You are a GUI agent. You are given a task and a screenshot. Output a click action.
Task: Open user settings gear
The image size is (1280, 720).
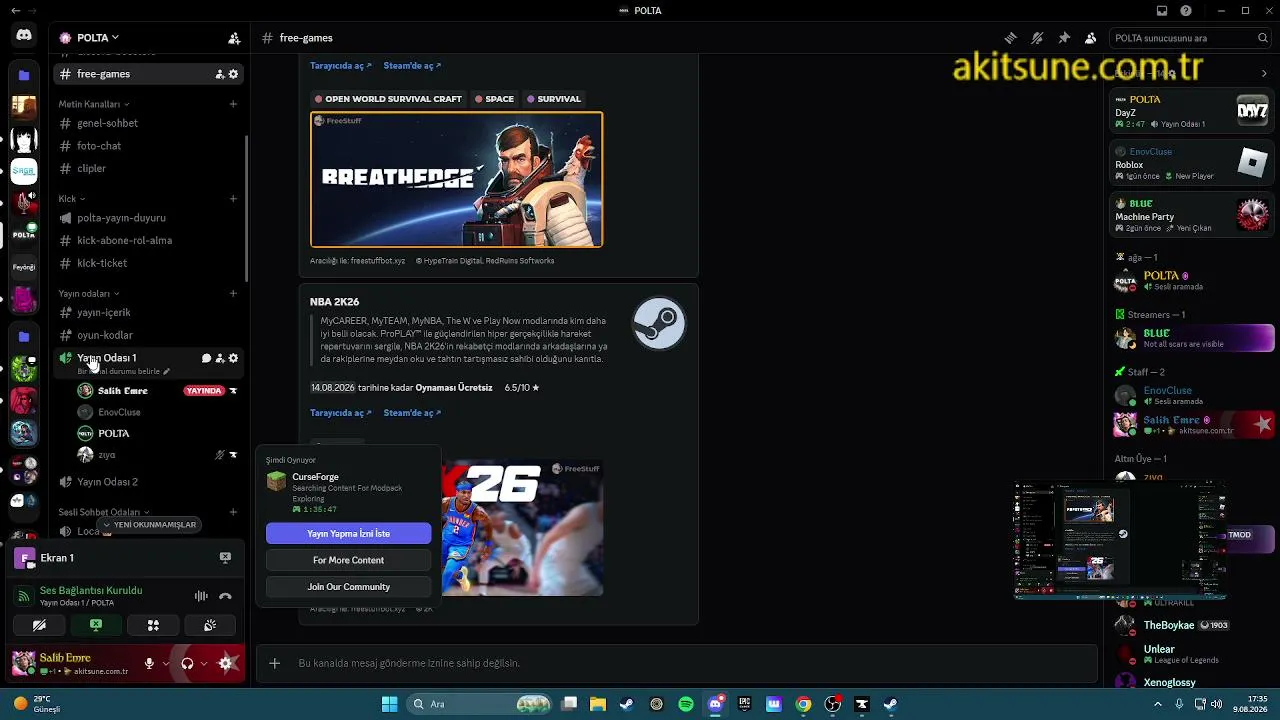(226, 663)
